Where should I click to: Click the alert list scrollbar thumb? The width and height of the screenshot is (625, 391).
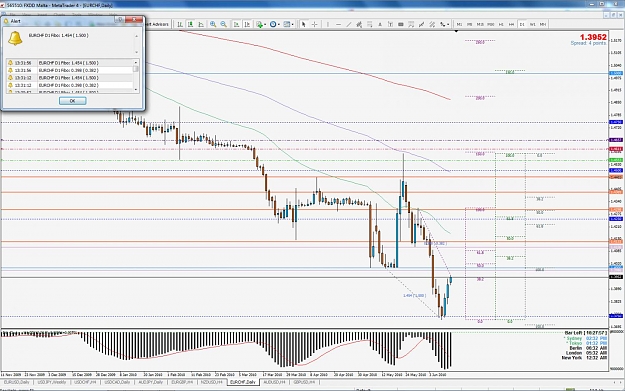tap(136, 69)
